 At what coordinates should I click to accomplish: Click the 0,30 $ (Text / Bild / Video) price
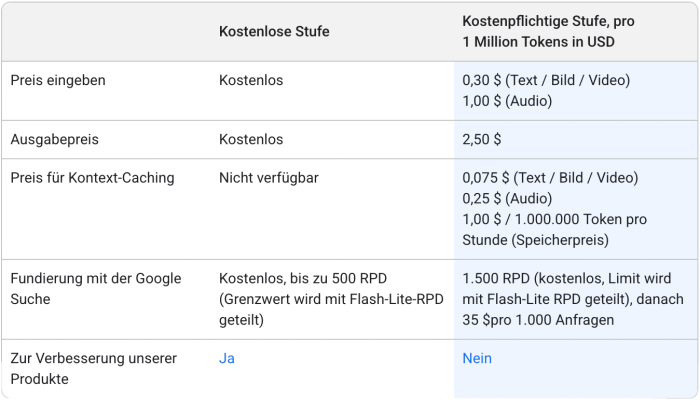(546, 80)
